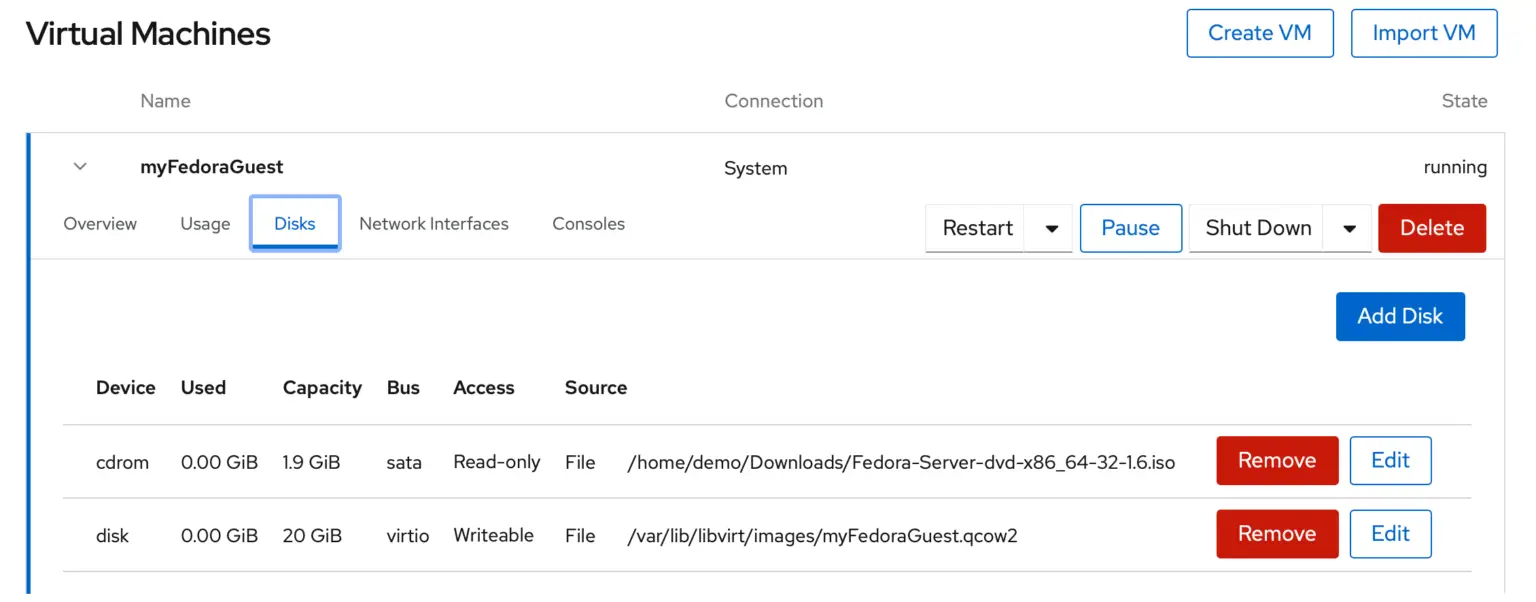Switch to the Usage tab
Image resolution: width=1536 pixels, height=602 pixels.
coord(204,223)
